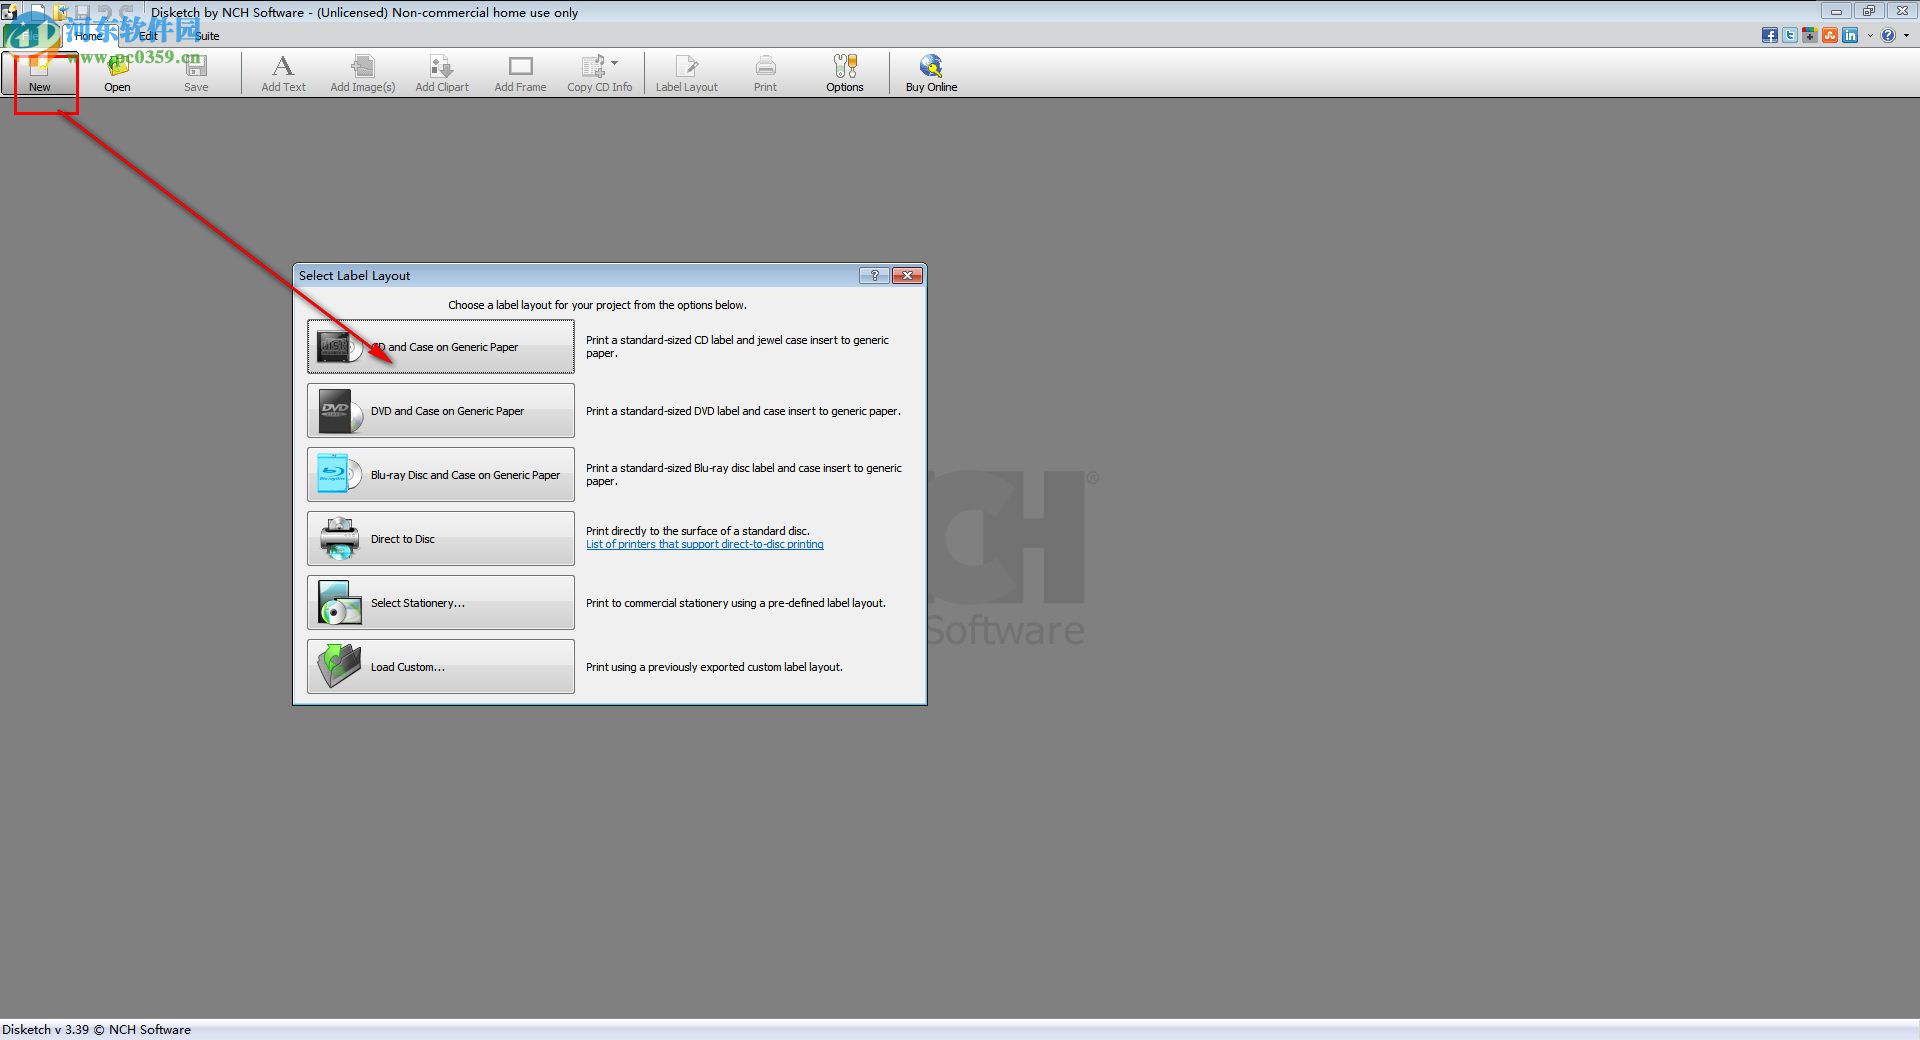1920x1040 pixels.
Task: Click the Select Stationery... button
Action: (x=441, y=603)
